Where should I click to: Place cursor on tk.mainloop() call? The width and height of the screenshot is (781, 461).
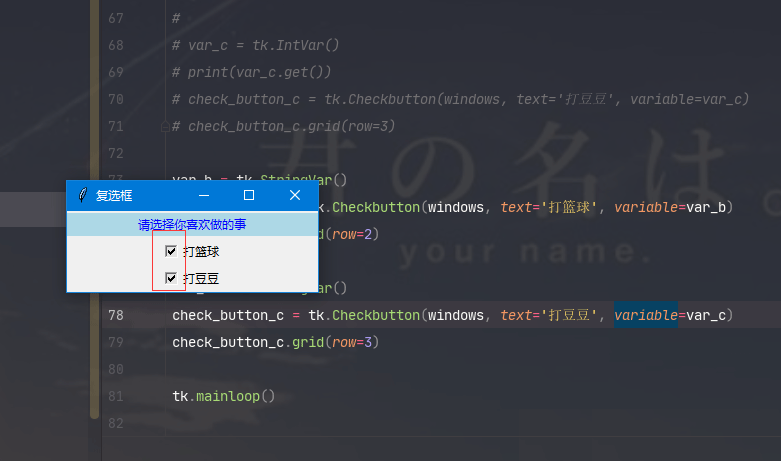tap(222, 396)
